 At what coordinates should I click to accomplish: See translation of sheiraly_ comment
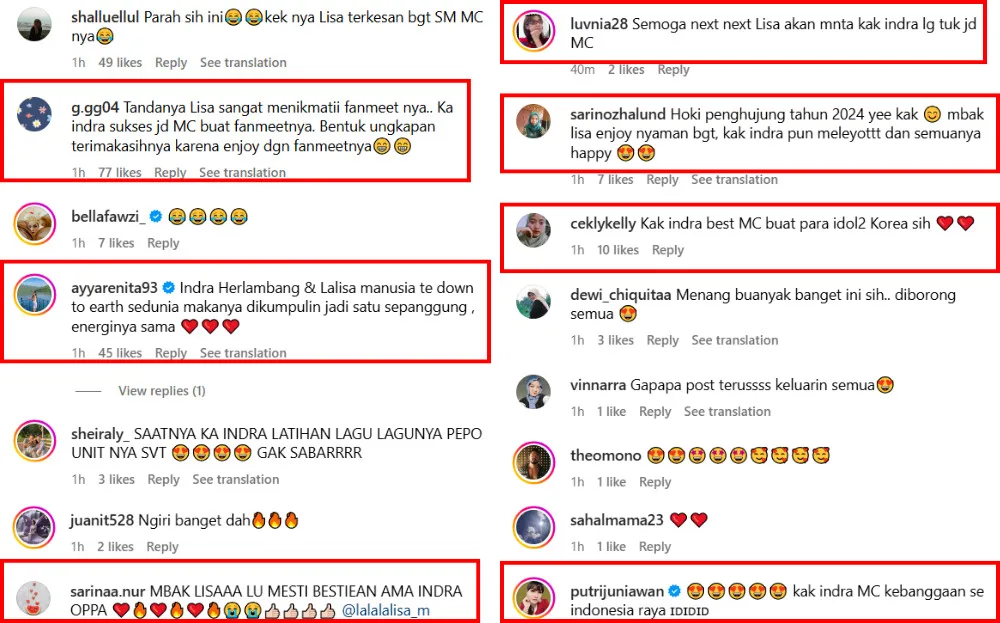tap(235, 480)
